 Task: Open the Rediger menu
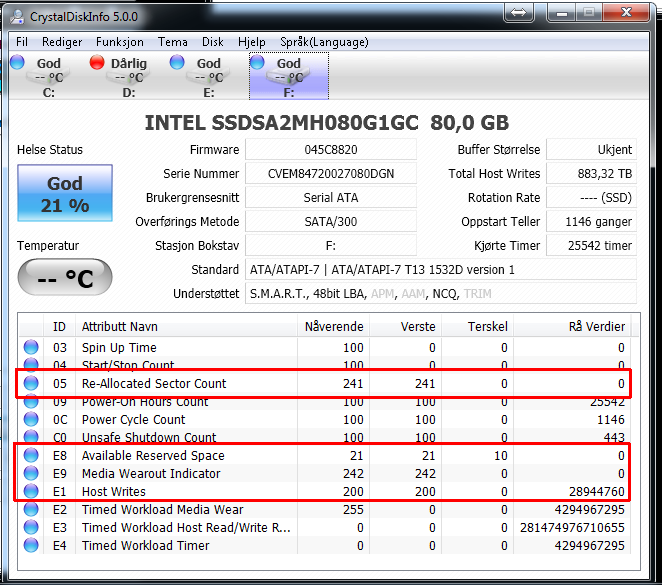(x=62, y=42)
